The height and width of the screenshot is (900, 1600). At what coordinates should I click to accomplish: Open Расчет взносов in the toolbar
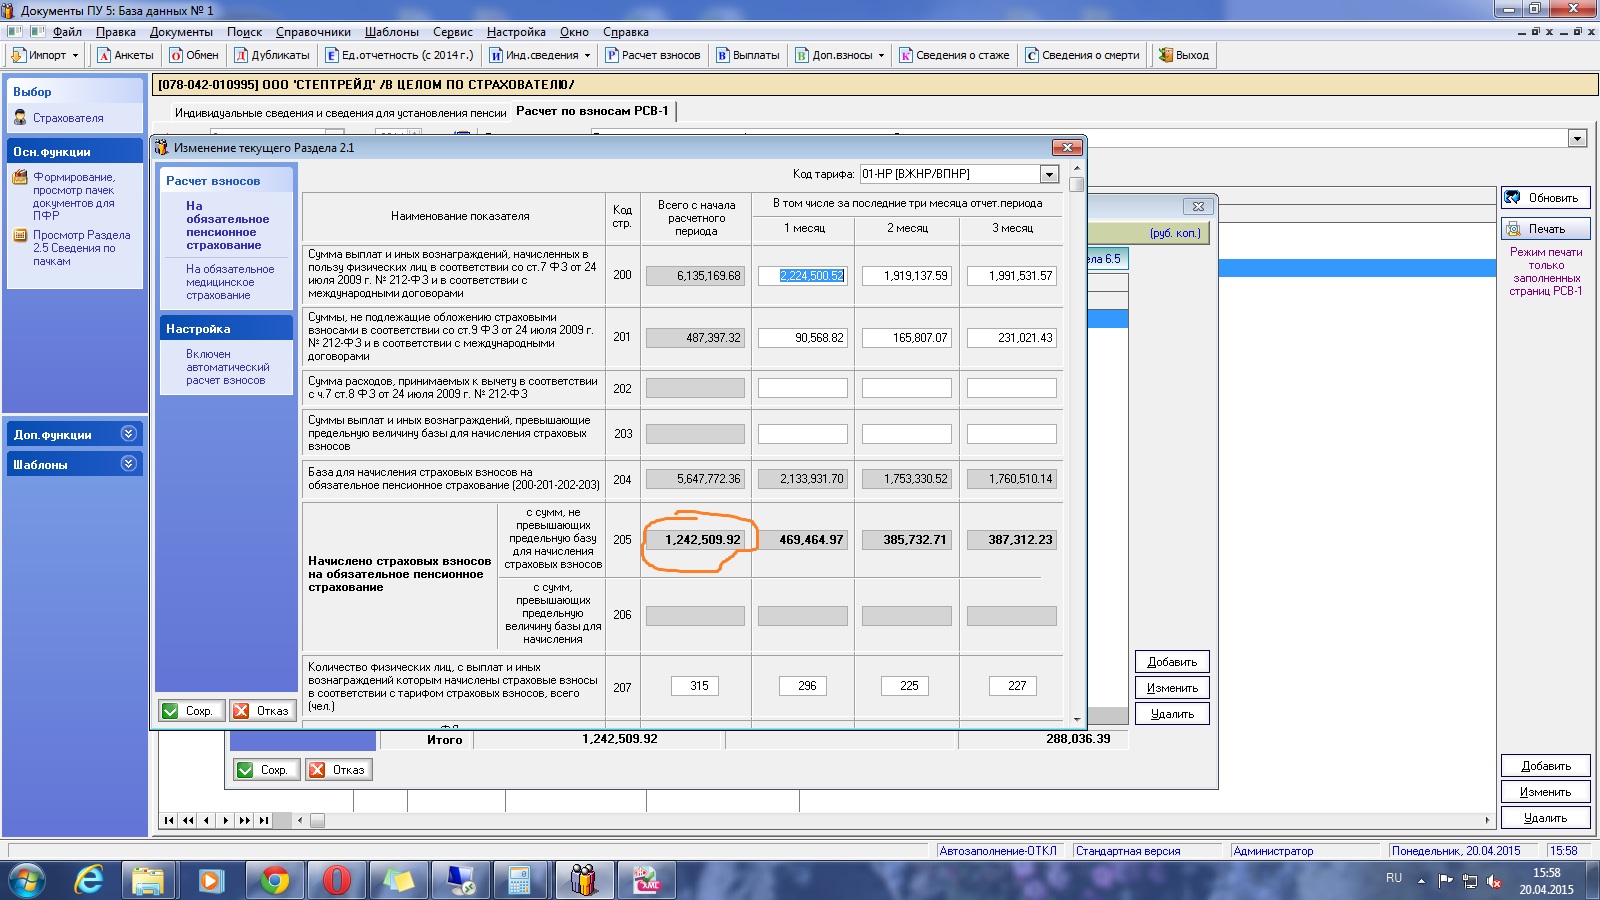pos(652,55)
